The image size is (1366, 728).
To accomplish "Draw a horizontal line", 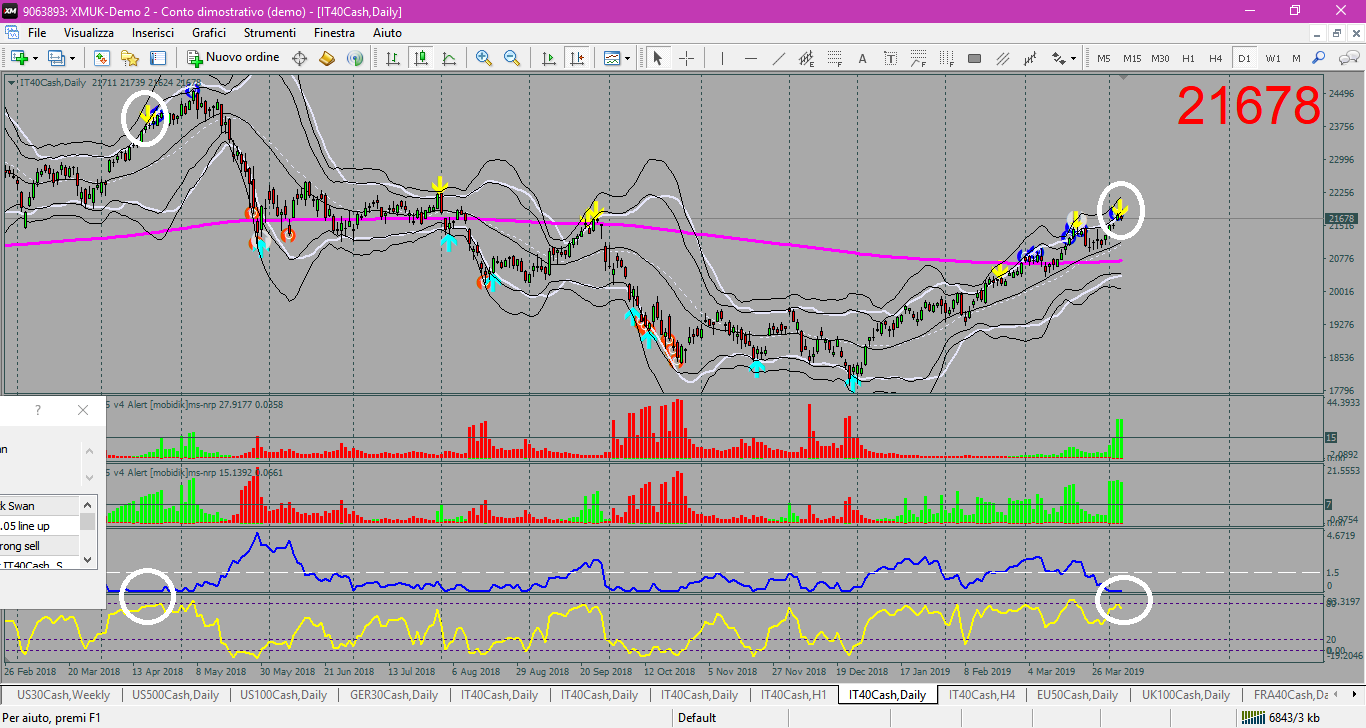I will (x=750, y=58).
